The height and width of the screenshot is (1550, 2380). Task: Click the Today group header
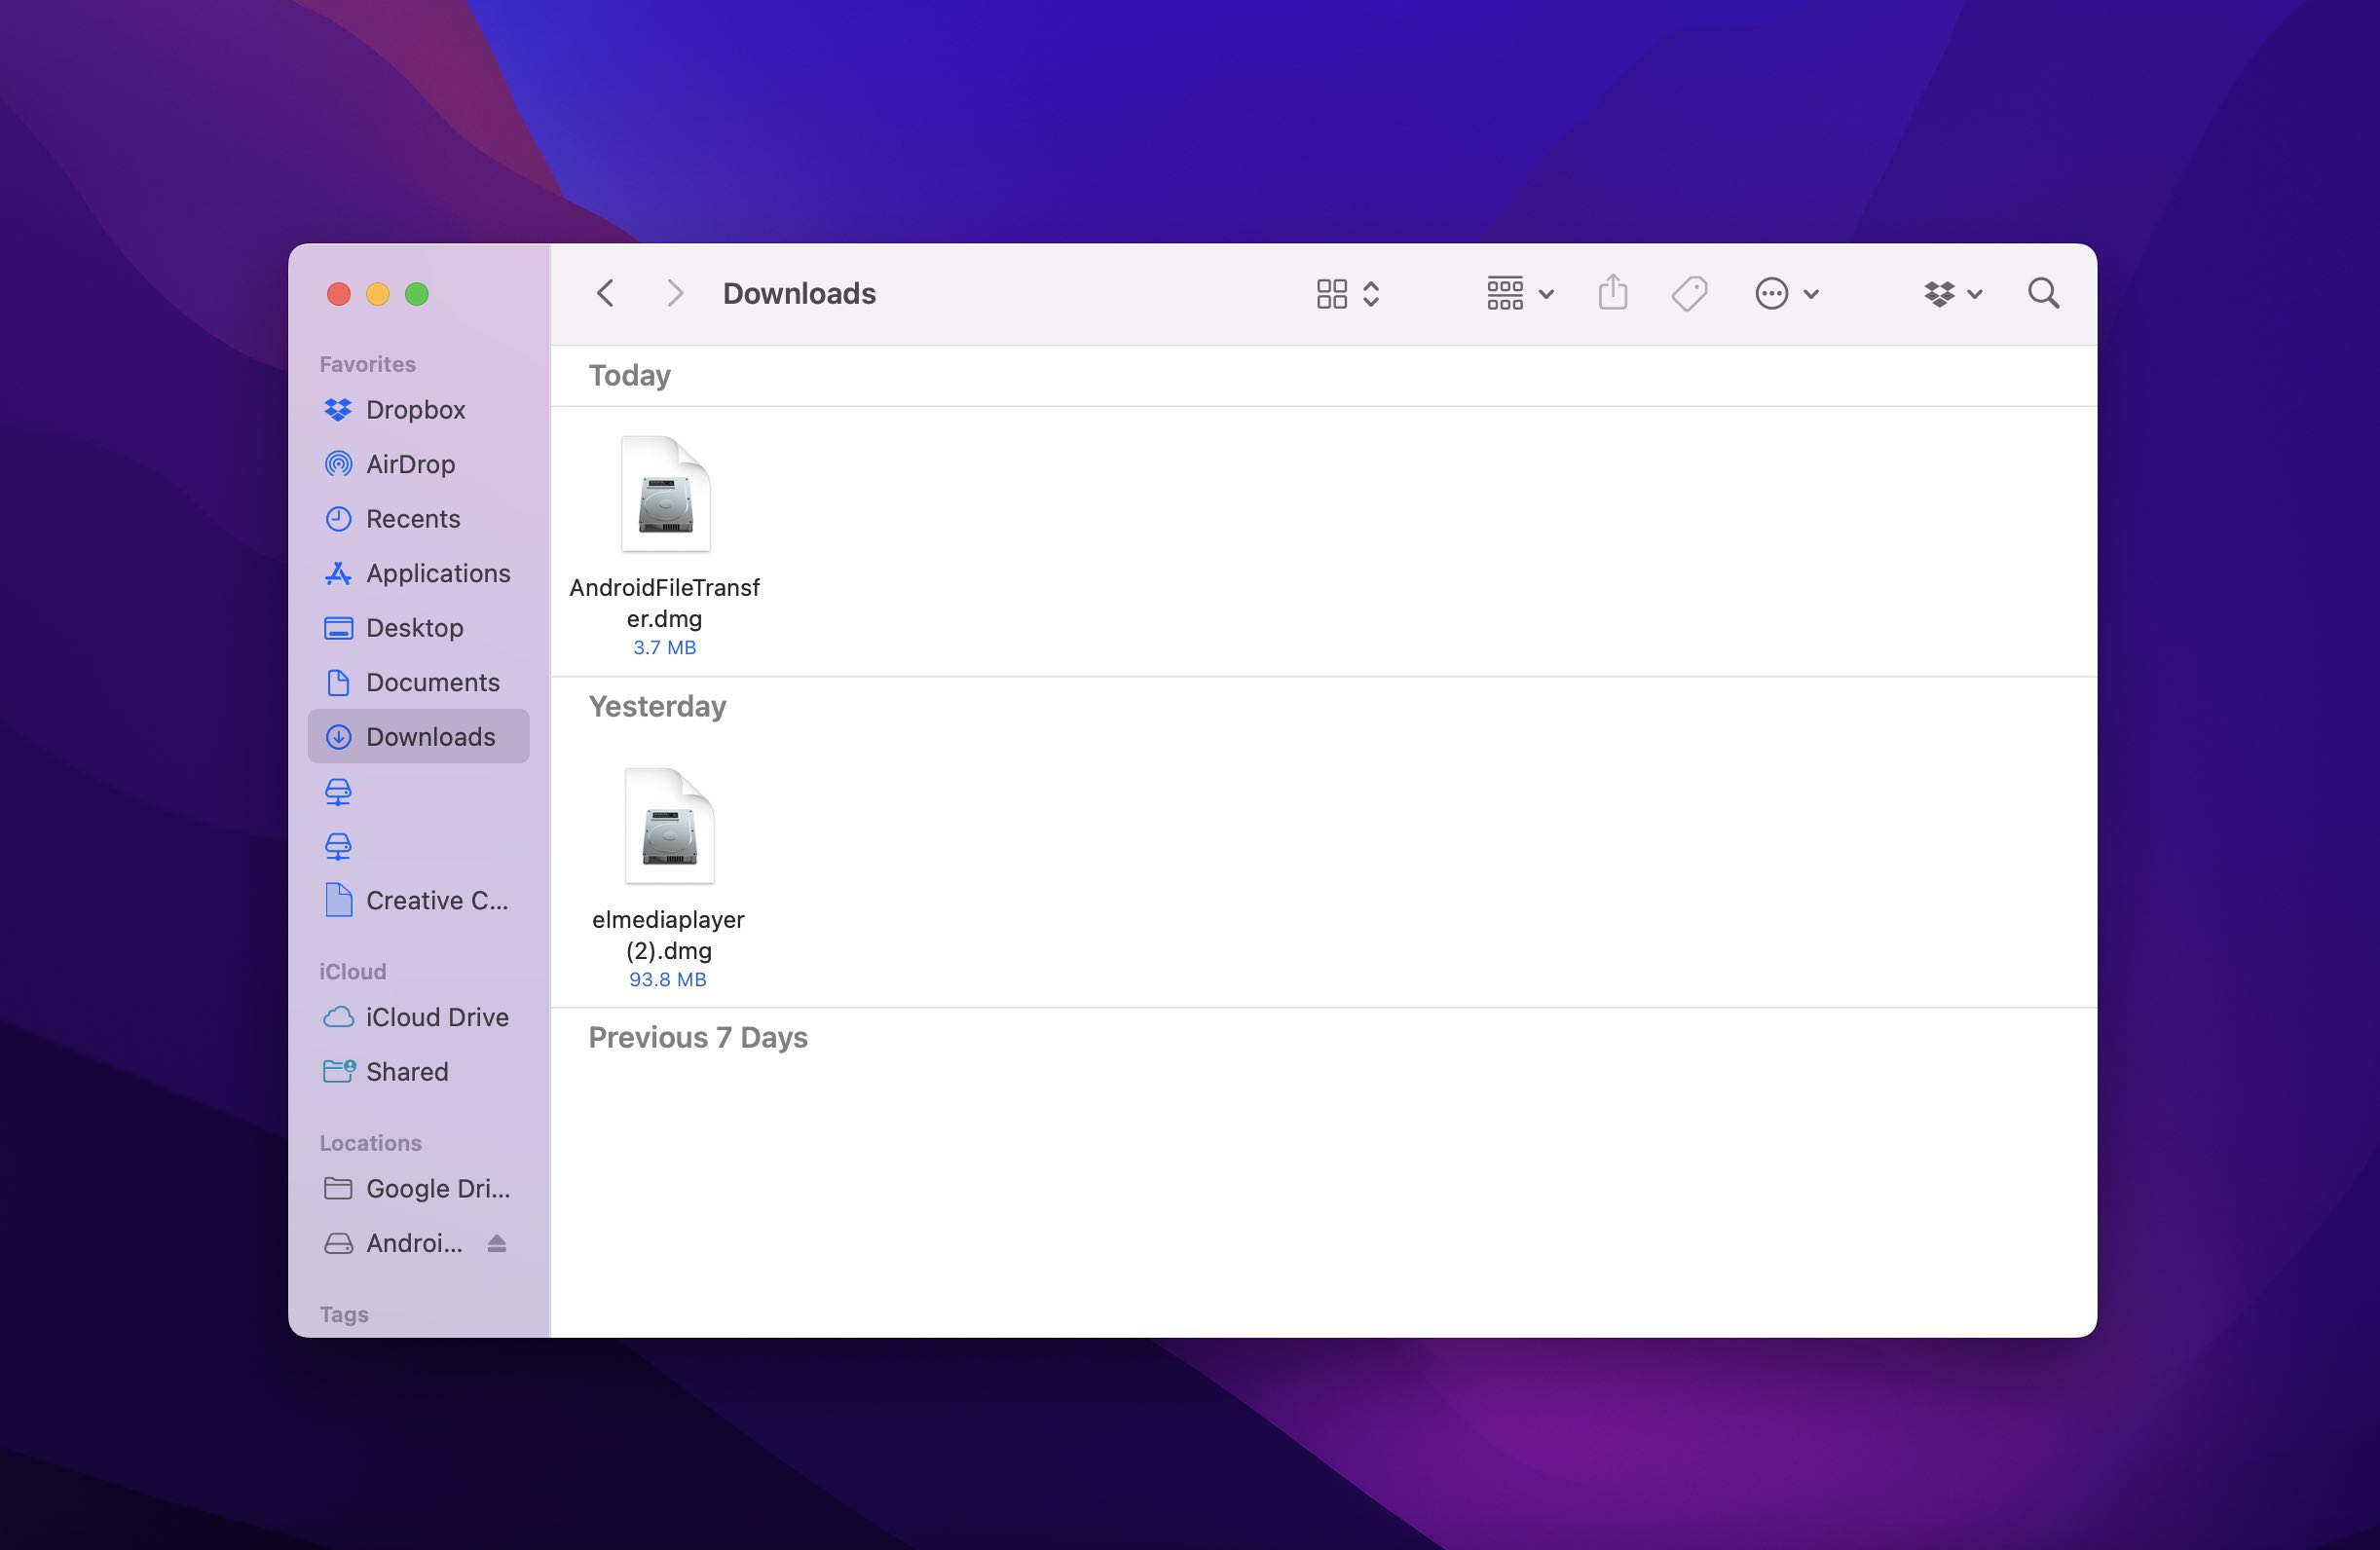click(x=629, y=375)
